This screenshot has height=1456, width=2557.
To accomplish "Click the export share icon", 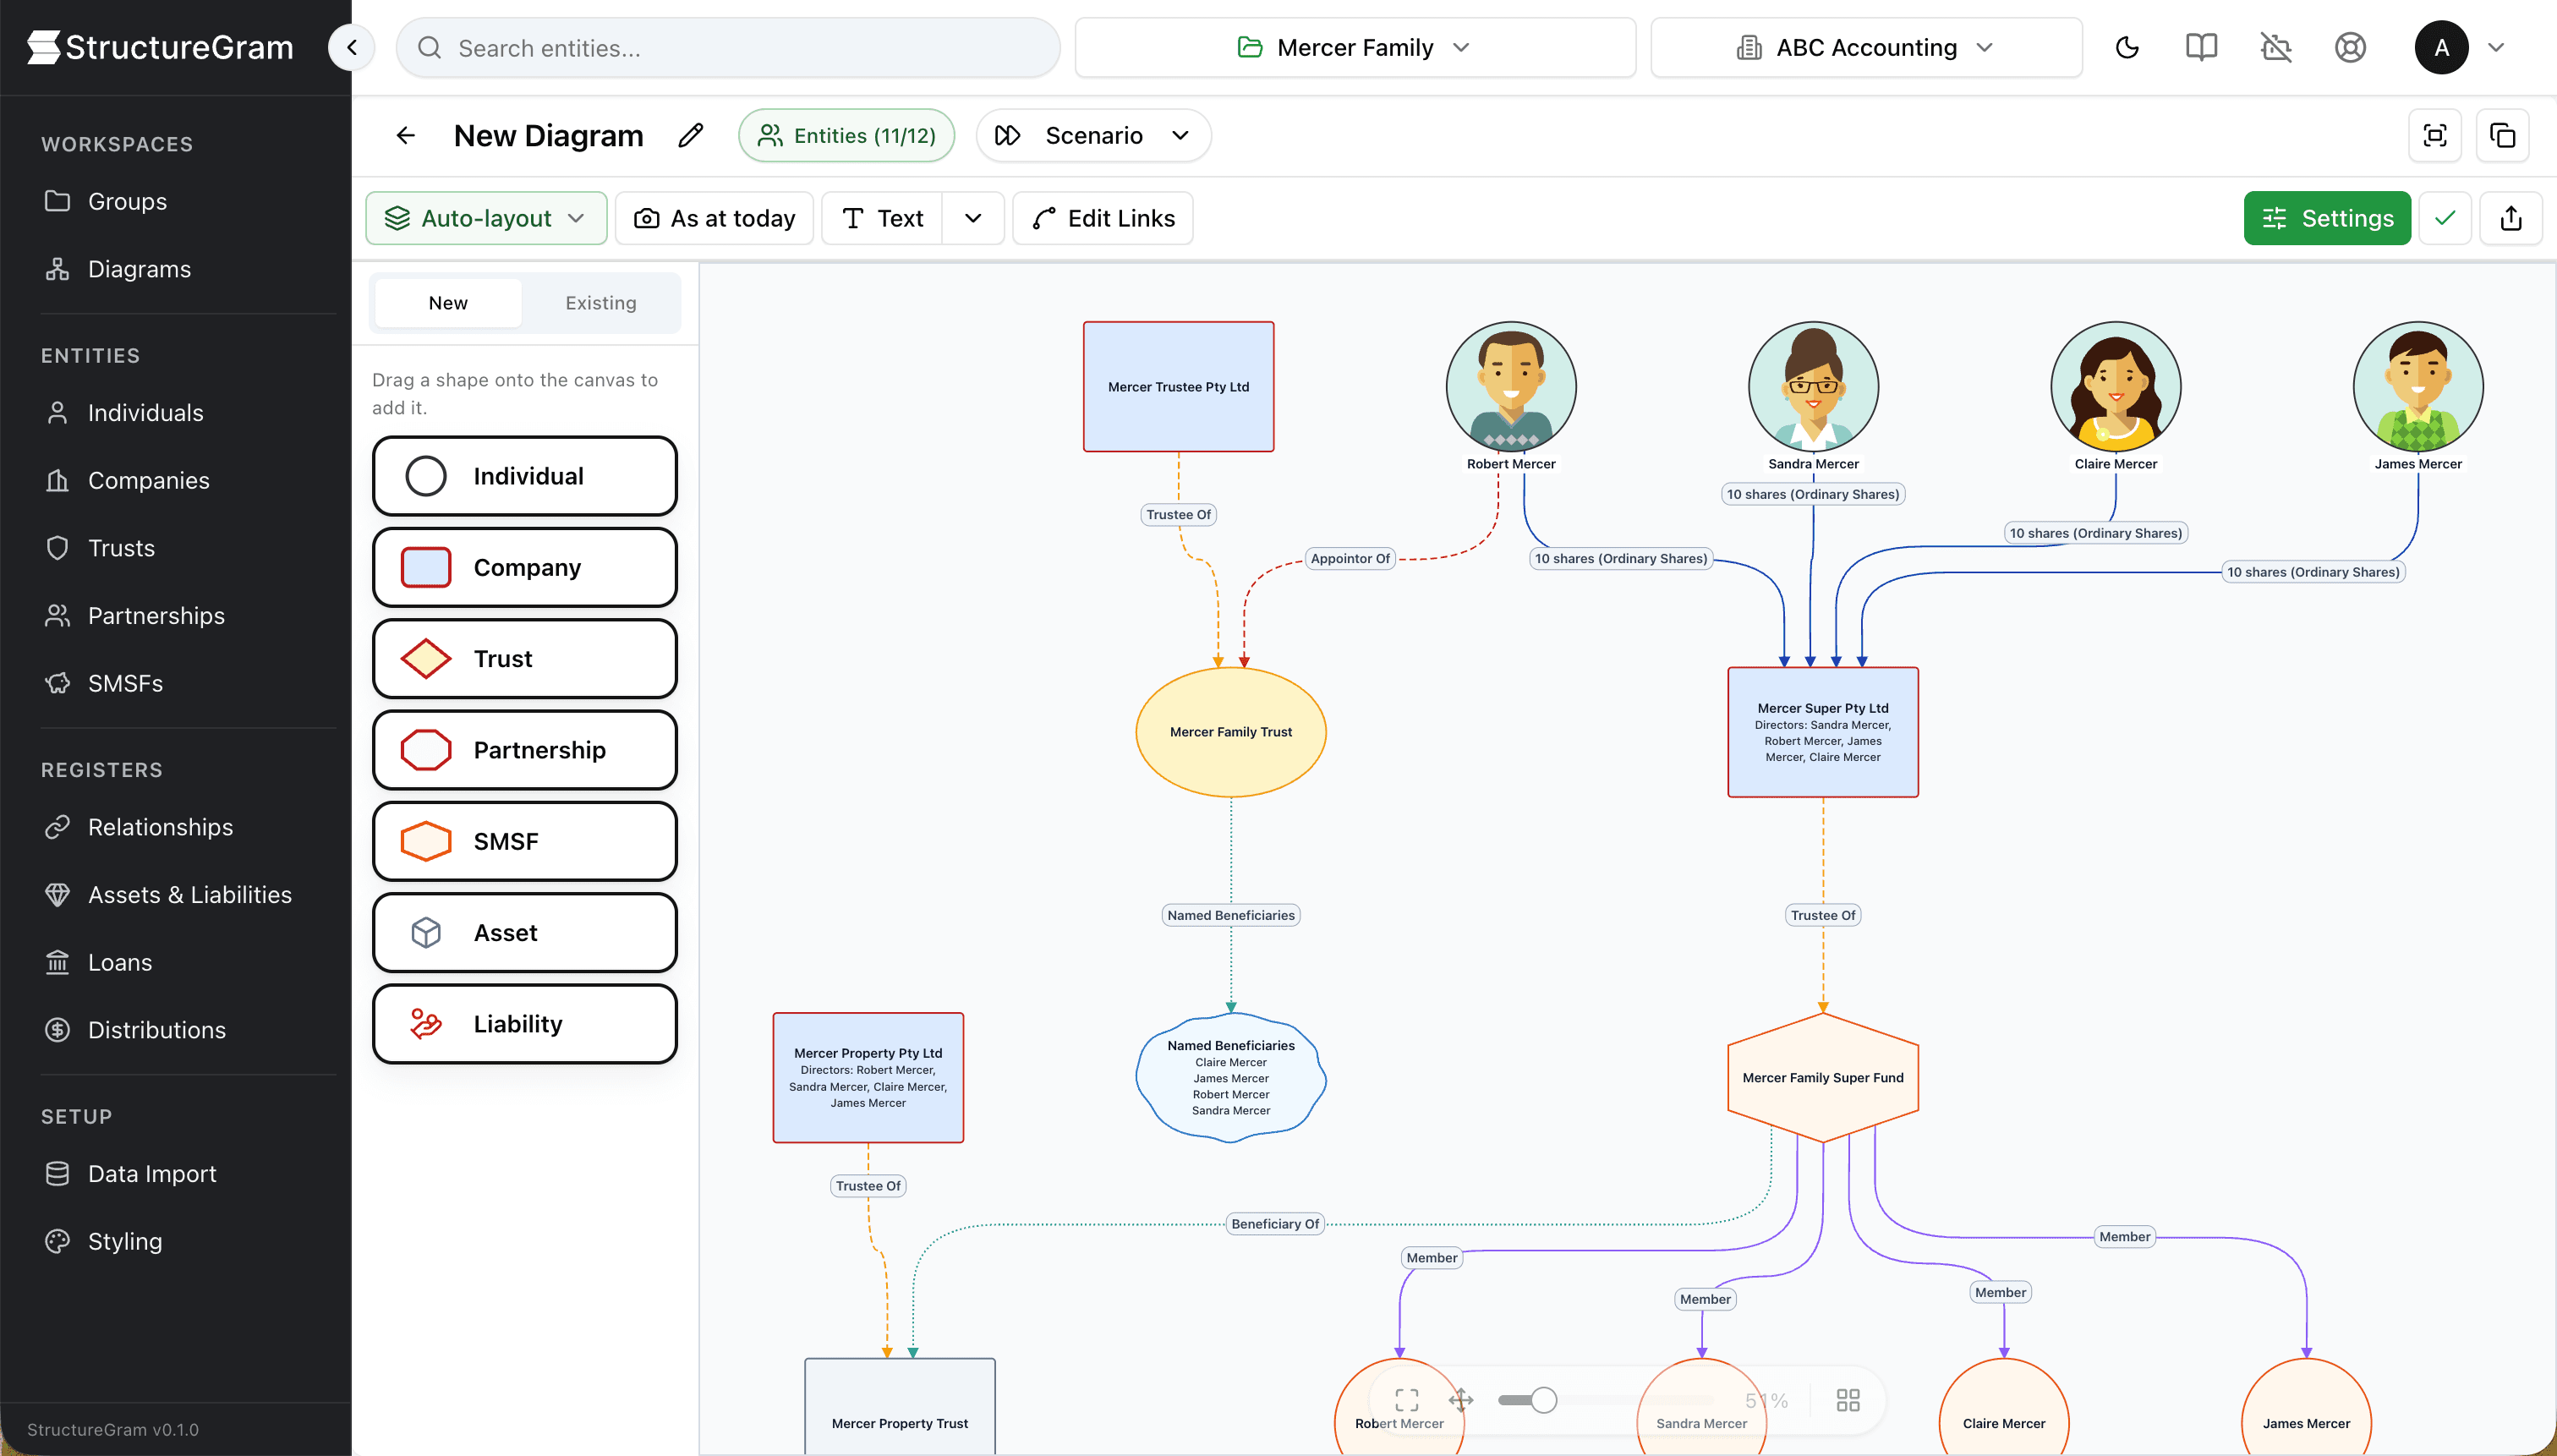I will pos(2511,218).
